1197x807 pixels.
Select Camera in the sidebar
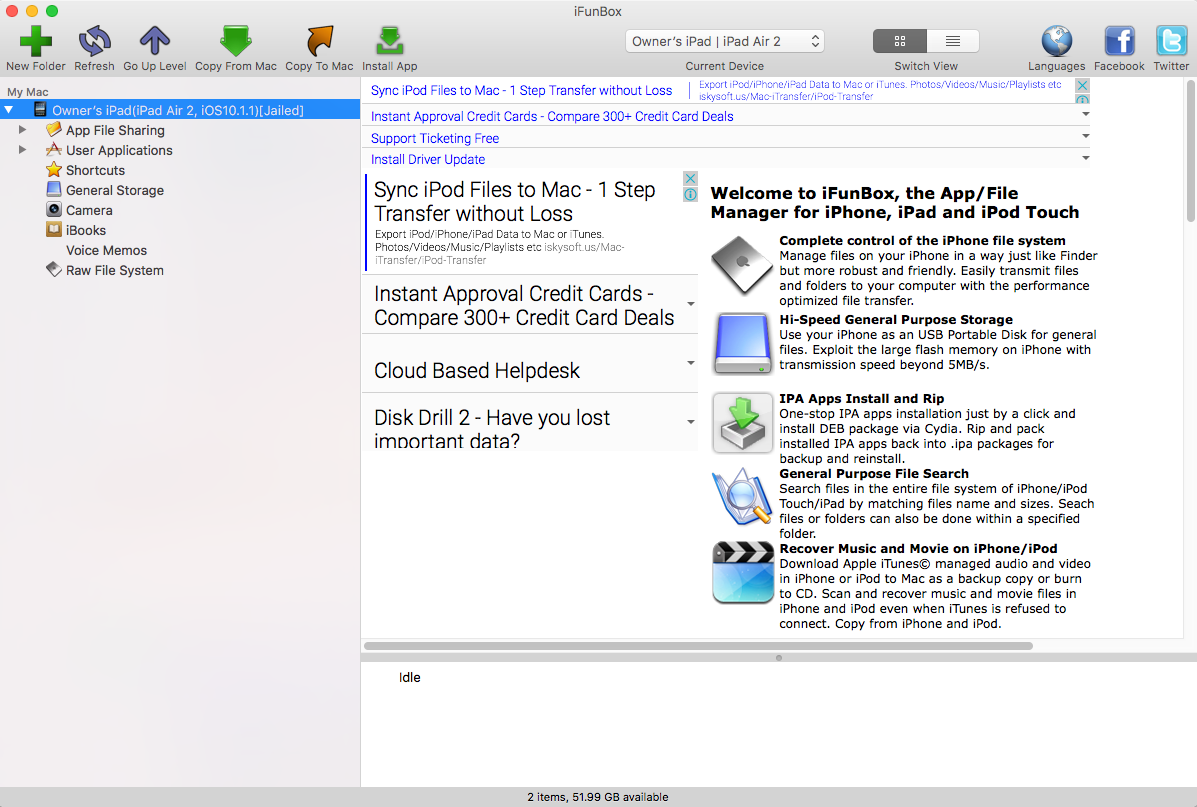[x=89, y=210]
